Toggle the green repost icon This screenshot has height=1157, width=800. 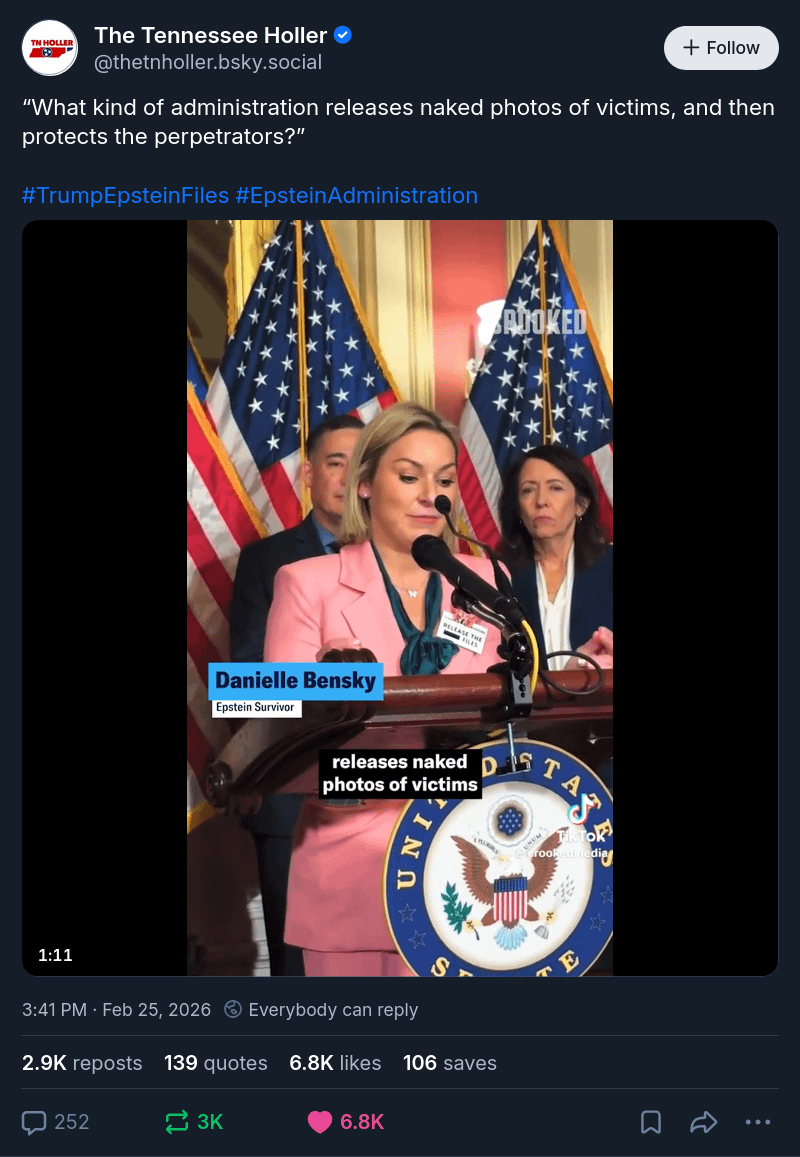(x=177, y=1122)
